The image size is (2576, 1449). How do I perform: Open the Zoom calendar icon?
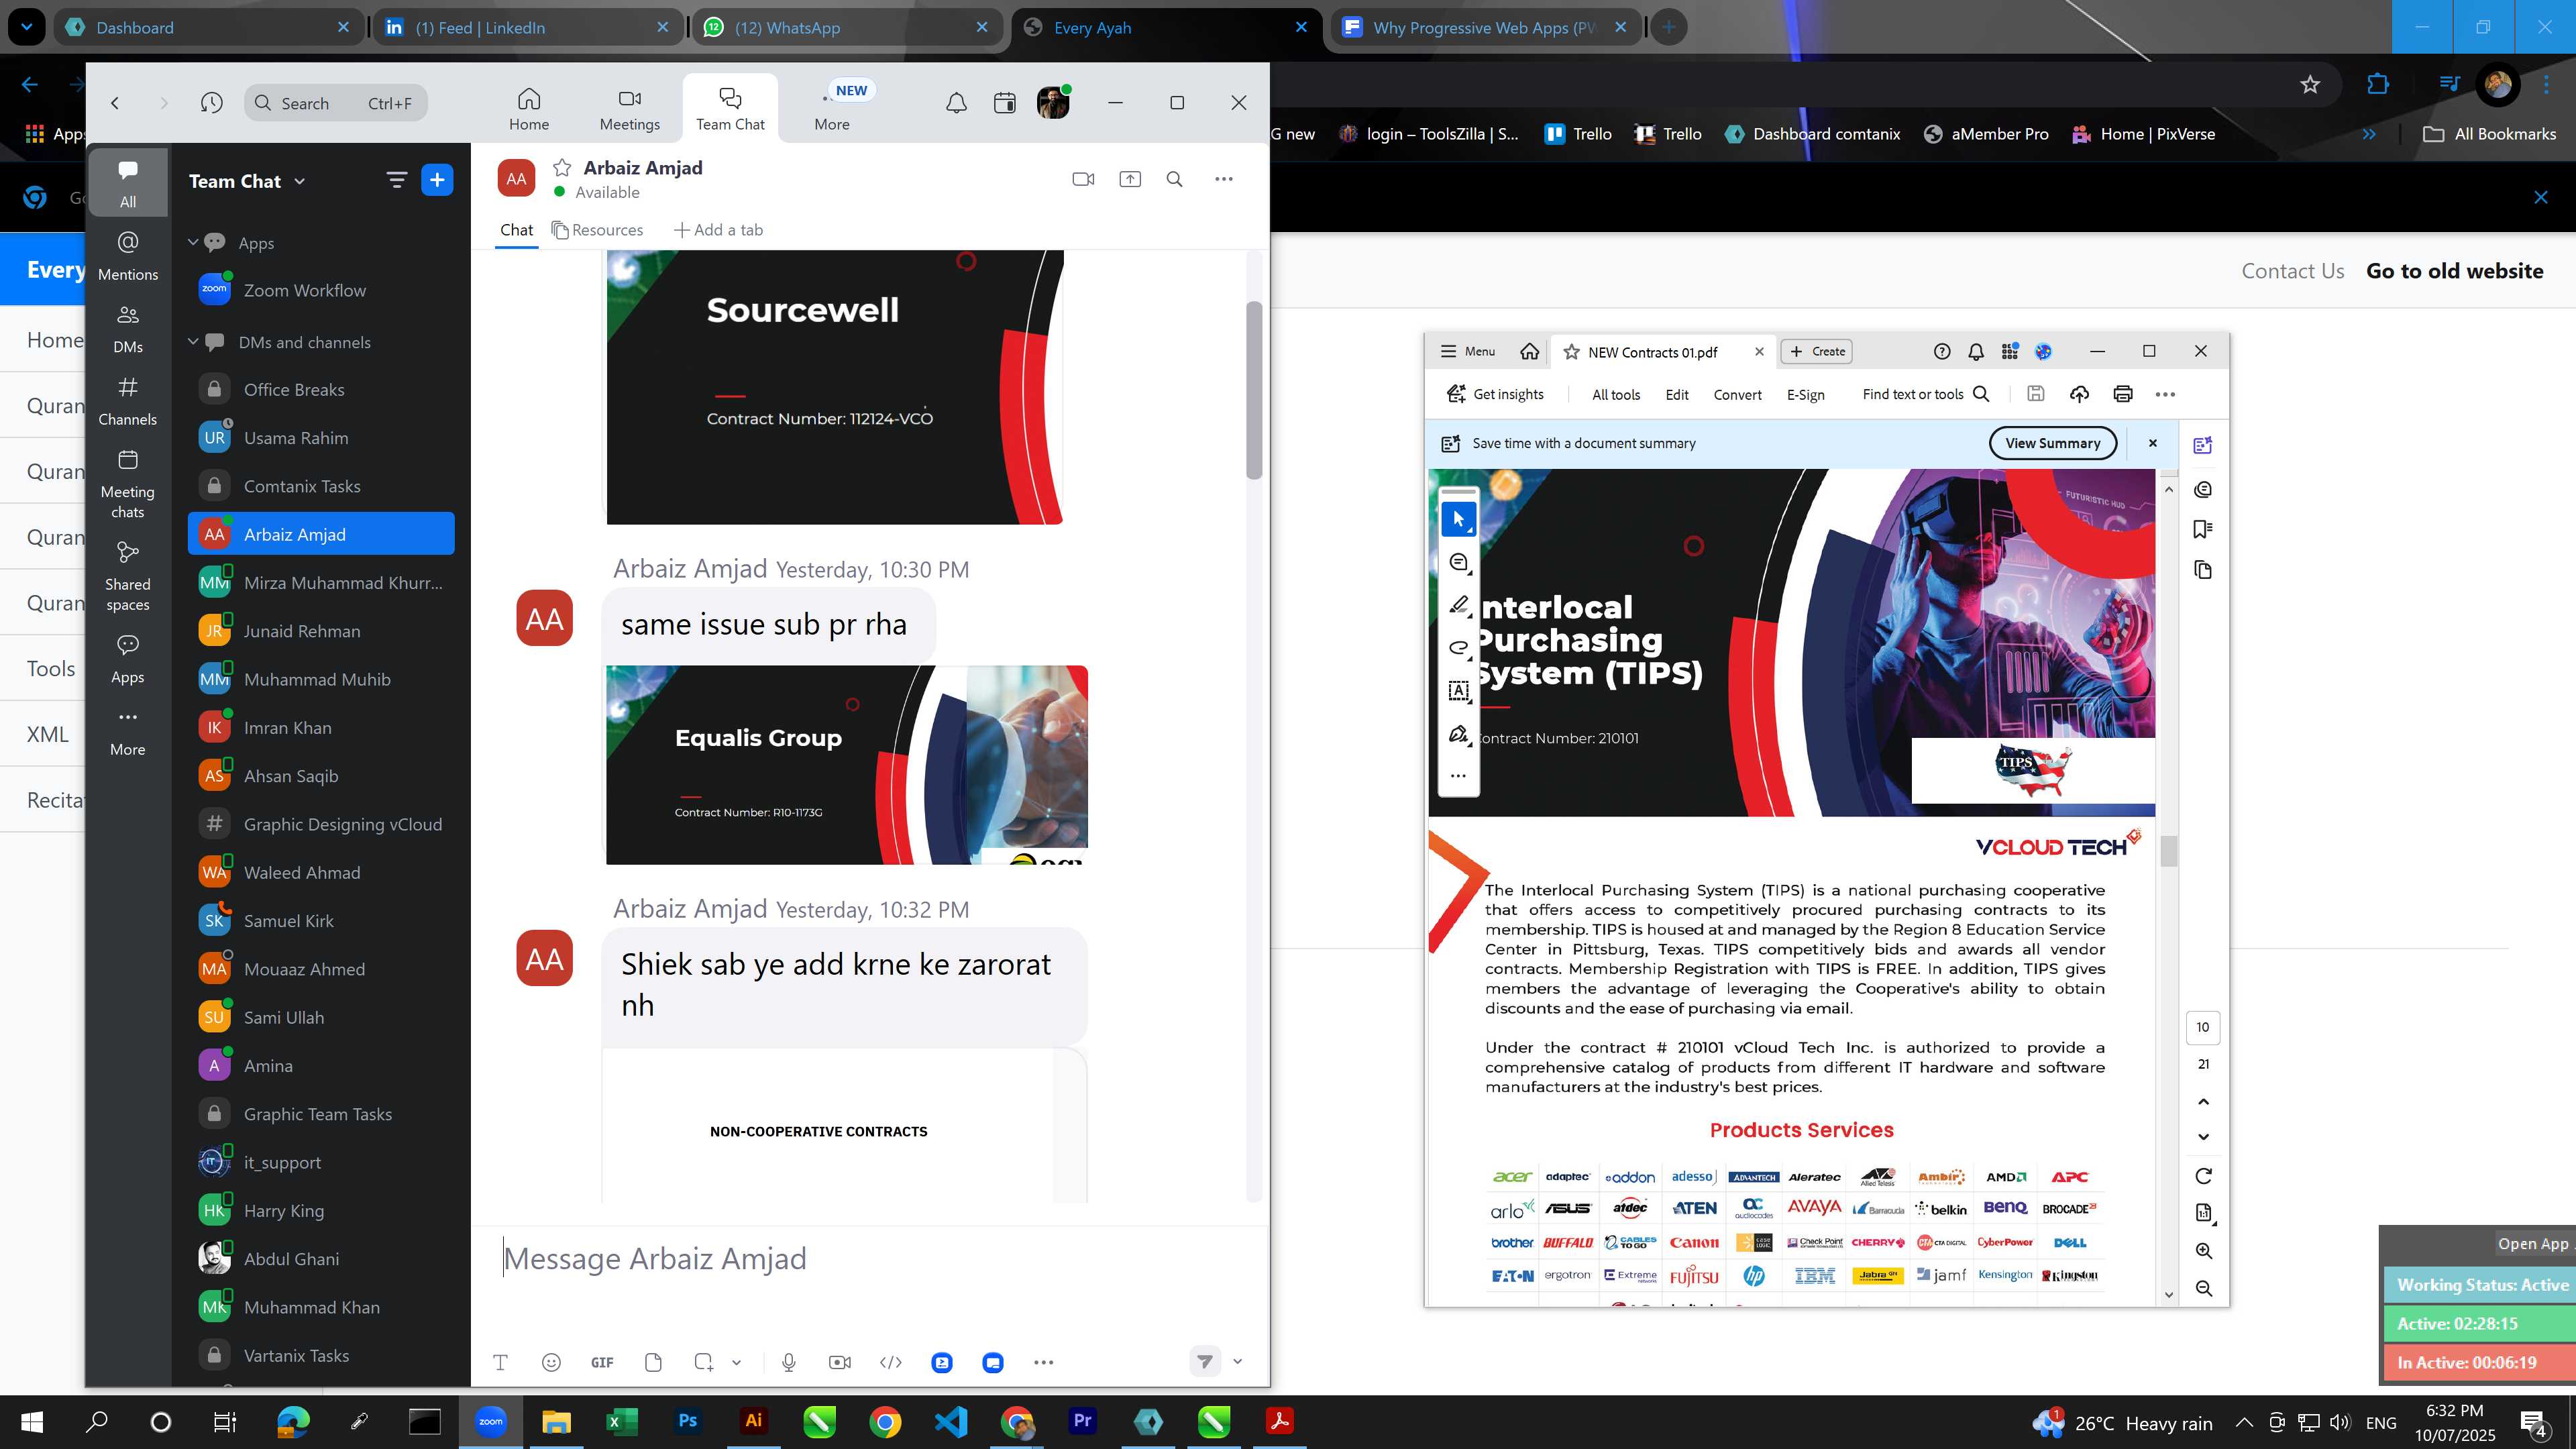click(x=1005, y=102)
